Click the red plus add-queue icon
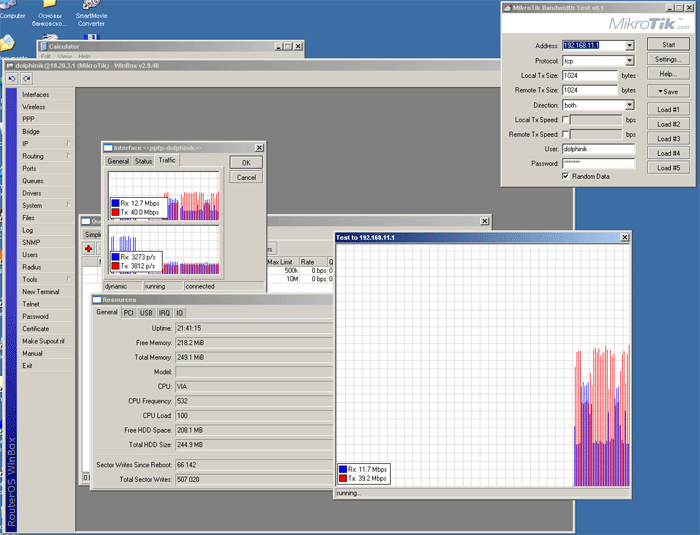This screenshot has height=535, width=700. coord(88,249)
